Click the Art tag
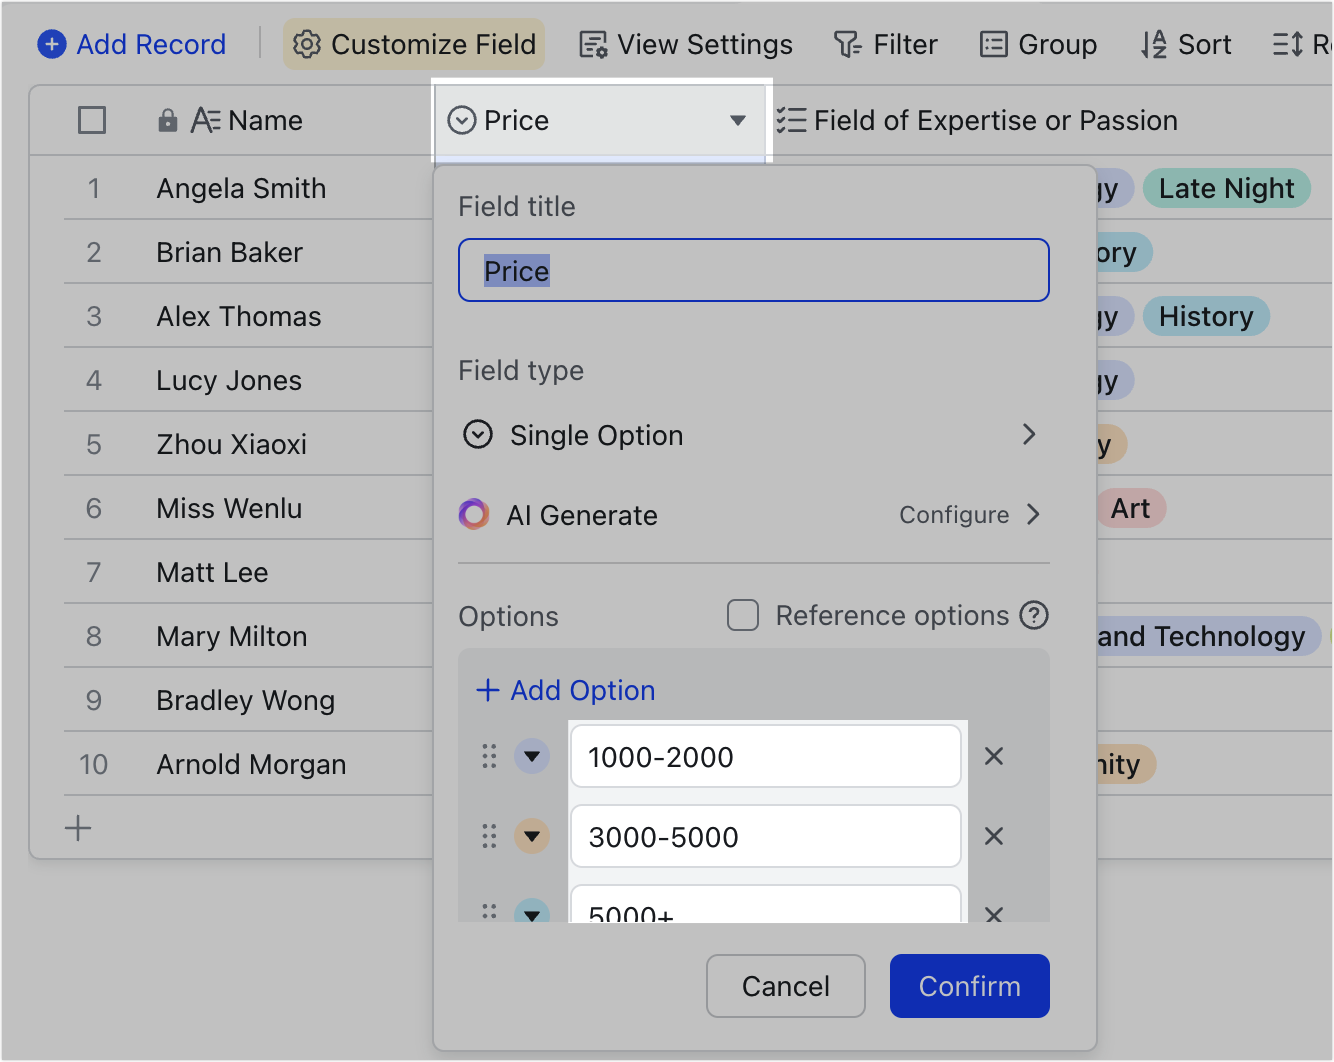Screen dimensions: 1334x1062 click(x=1131, y=508)
